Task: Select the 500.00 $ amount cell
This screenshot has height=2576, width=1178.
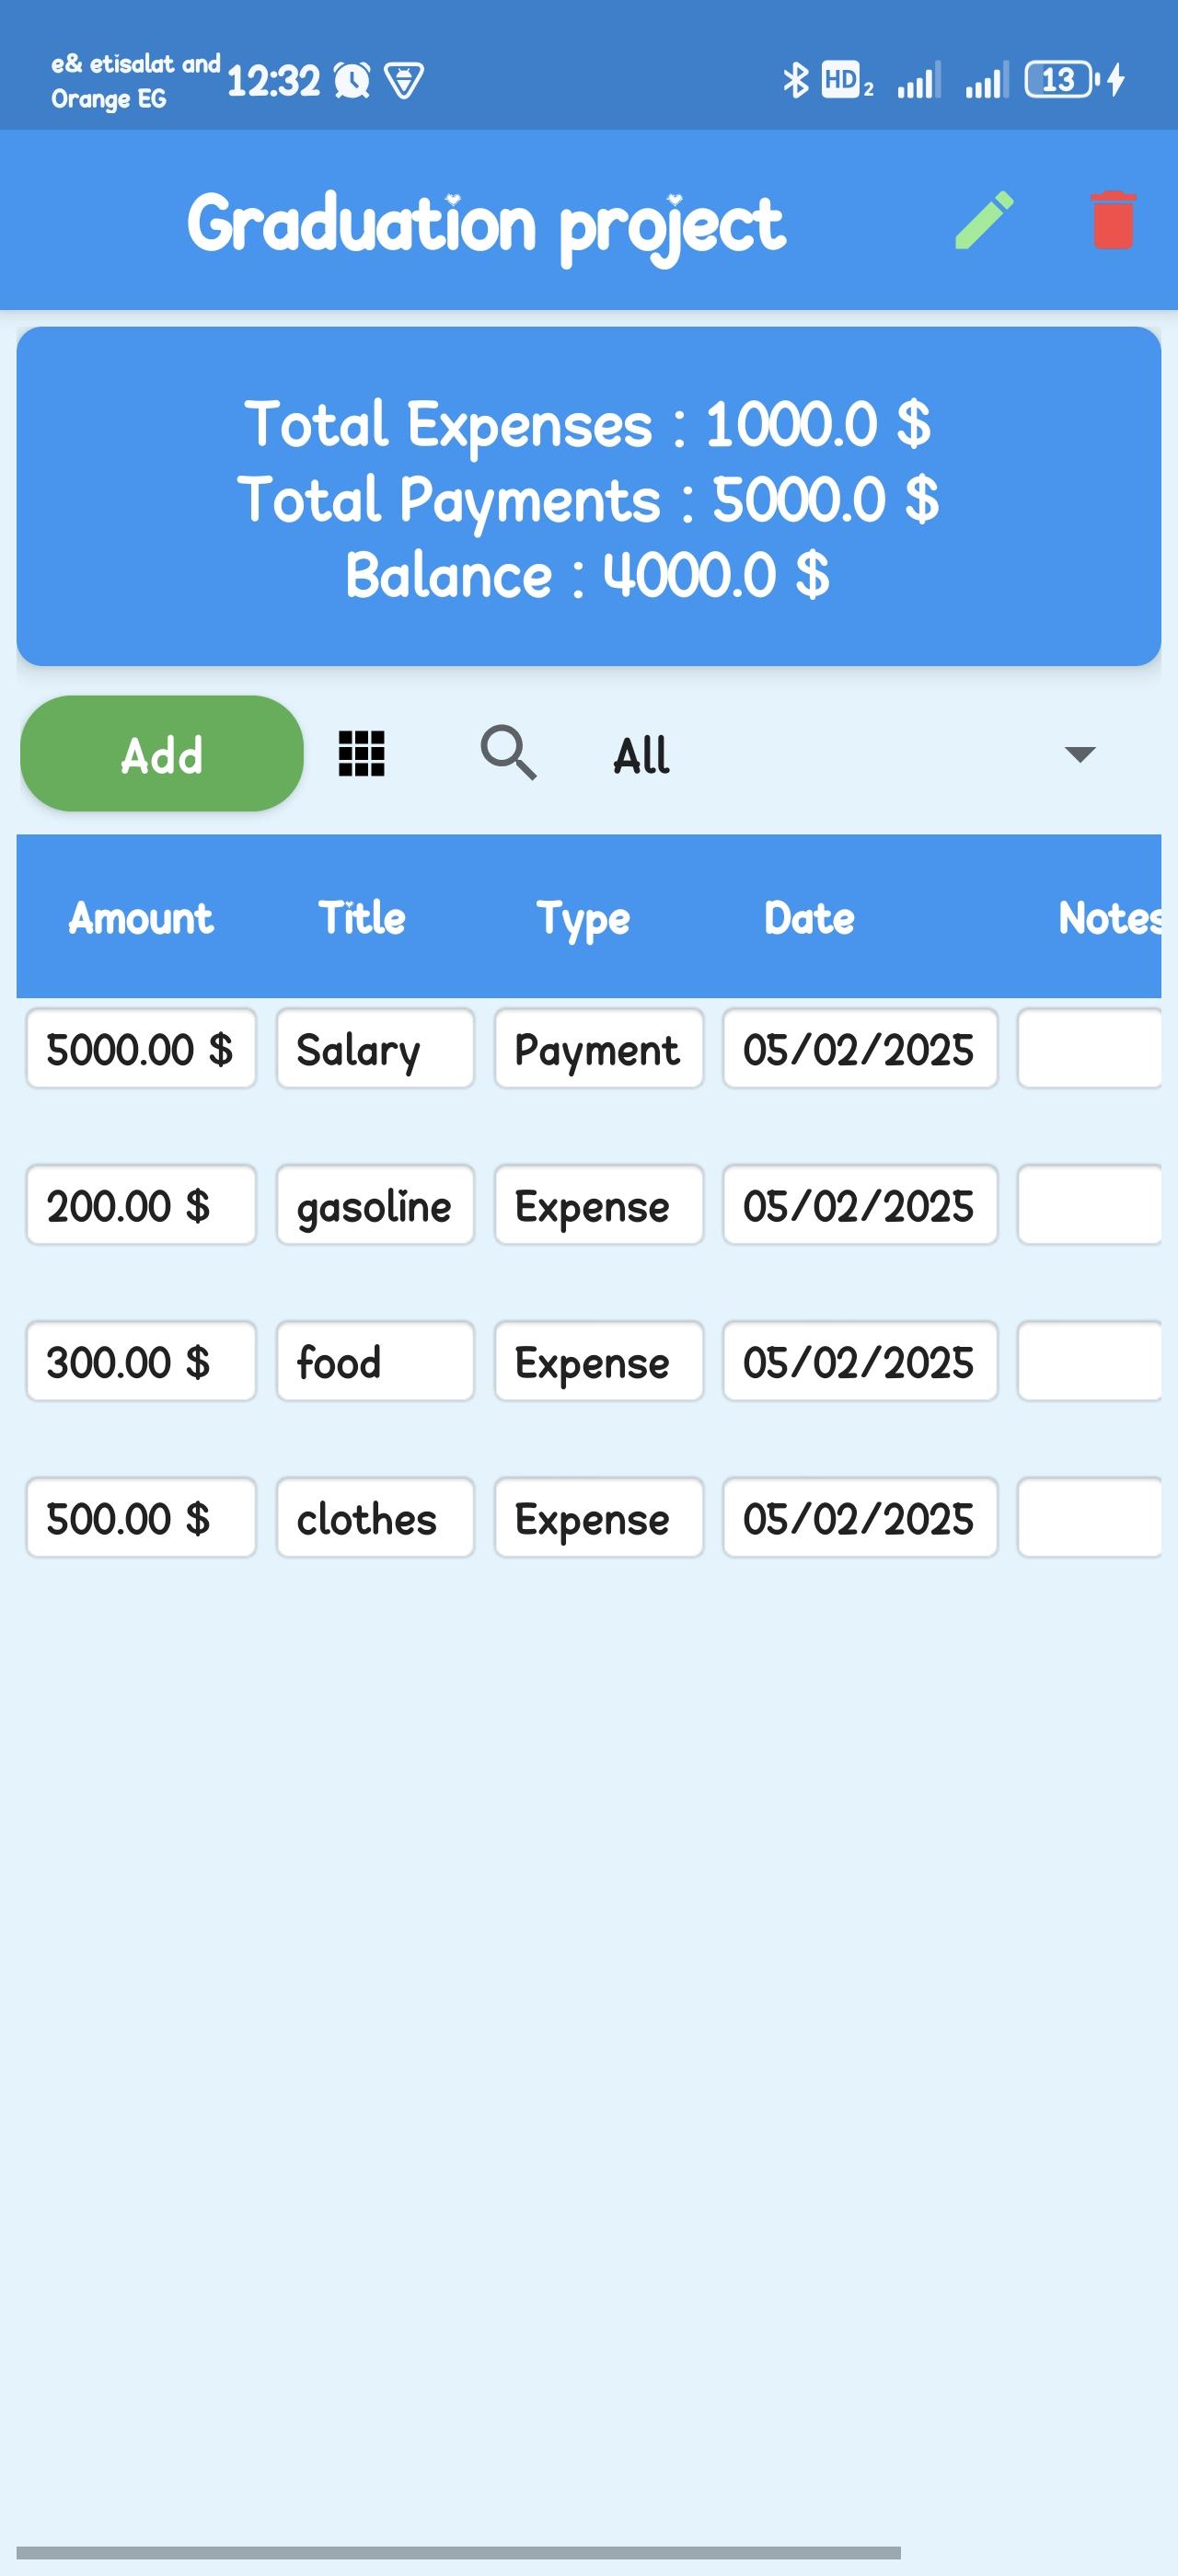Action: point(141,1518)
